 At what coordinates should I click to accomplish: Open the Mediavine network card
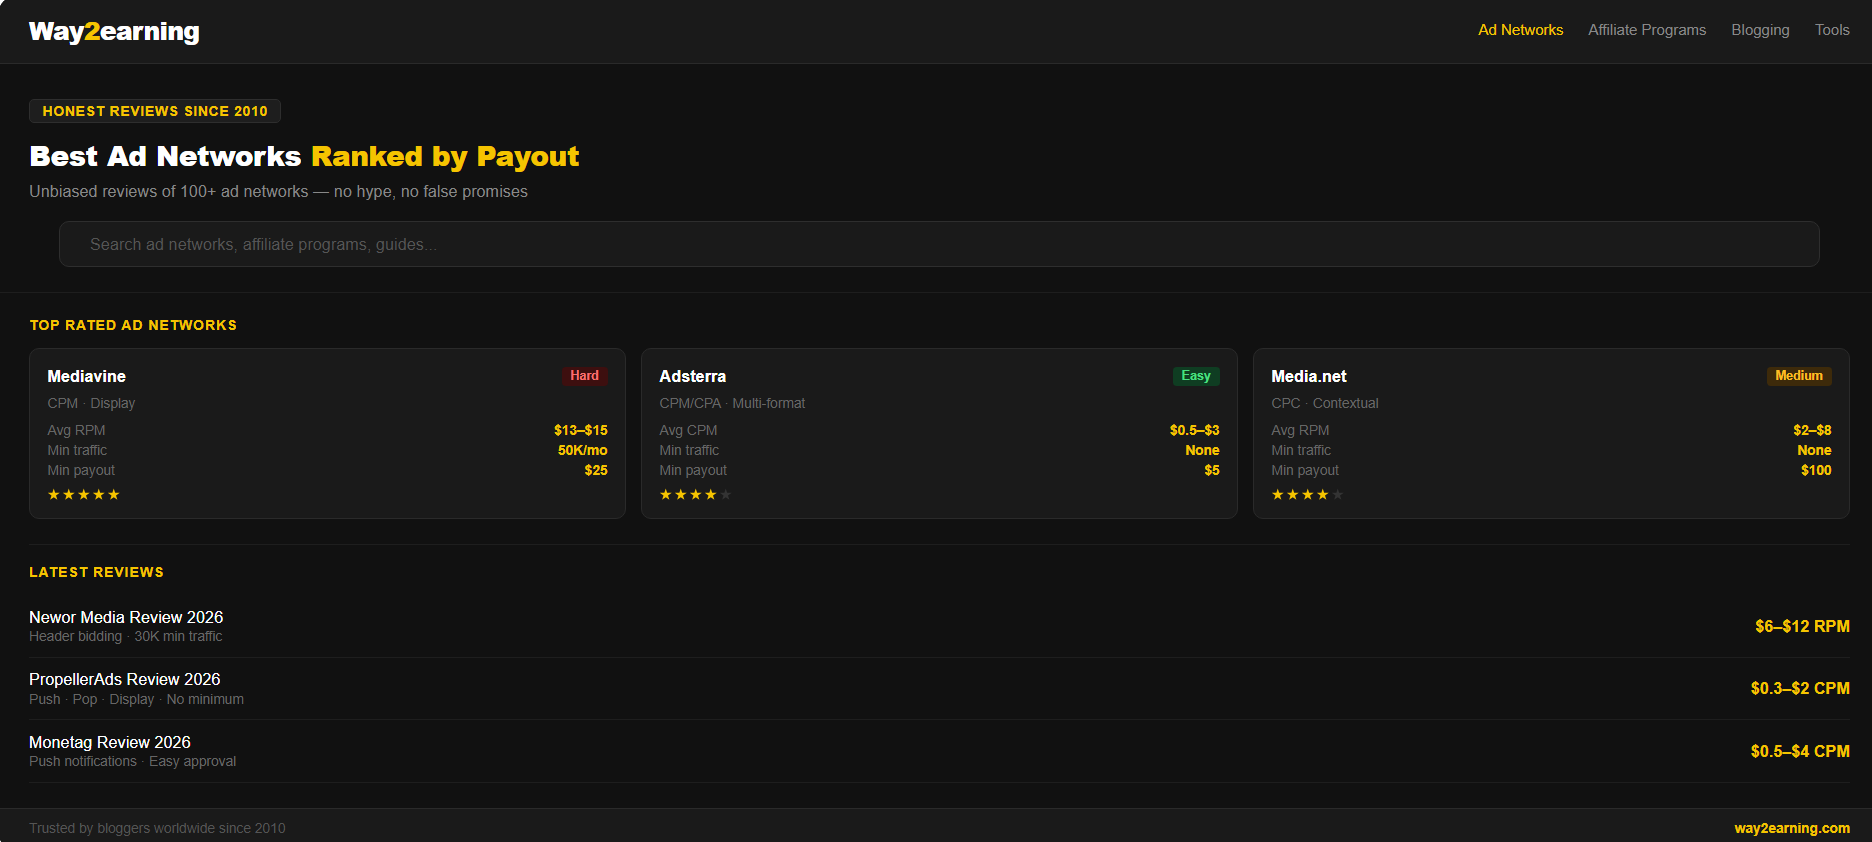coord(327,433)
